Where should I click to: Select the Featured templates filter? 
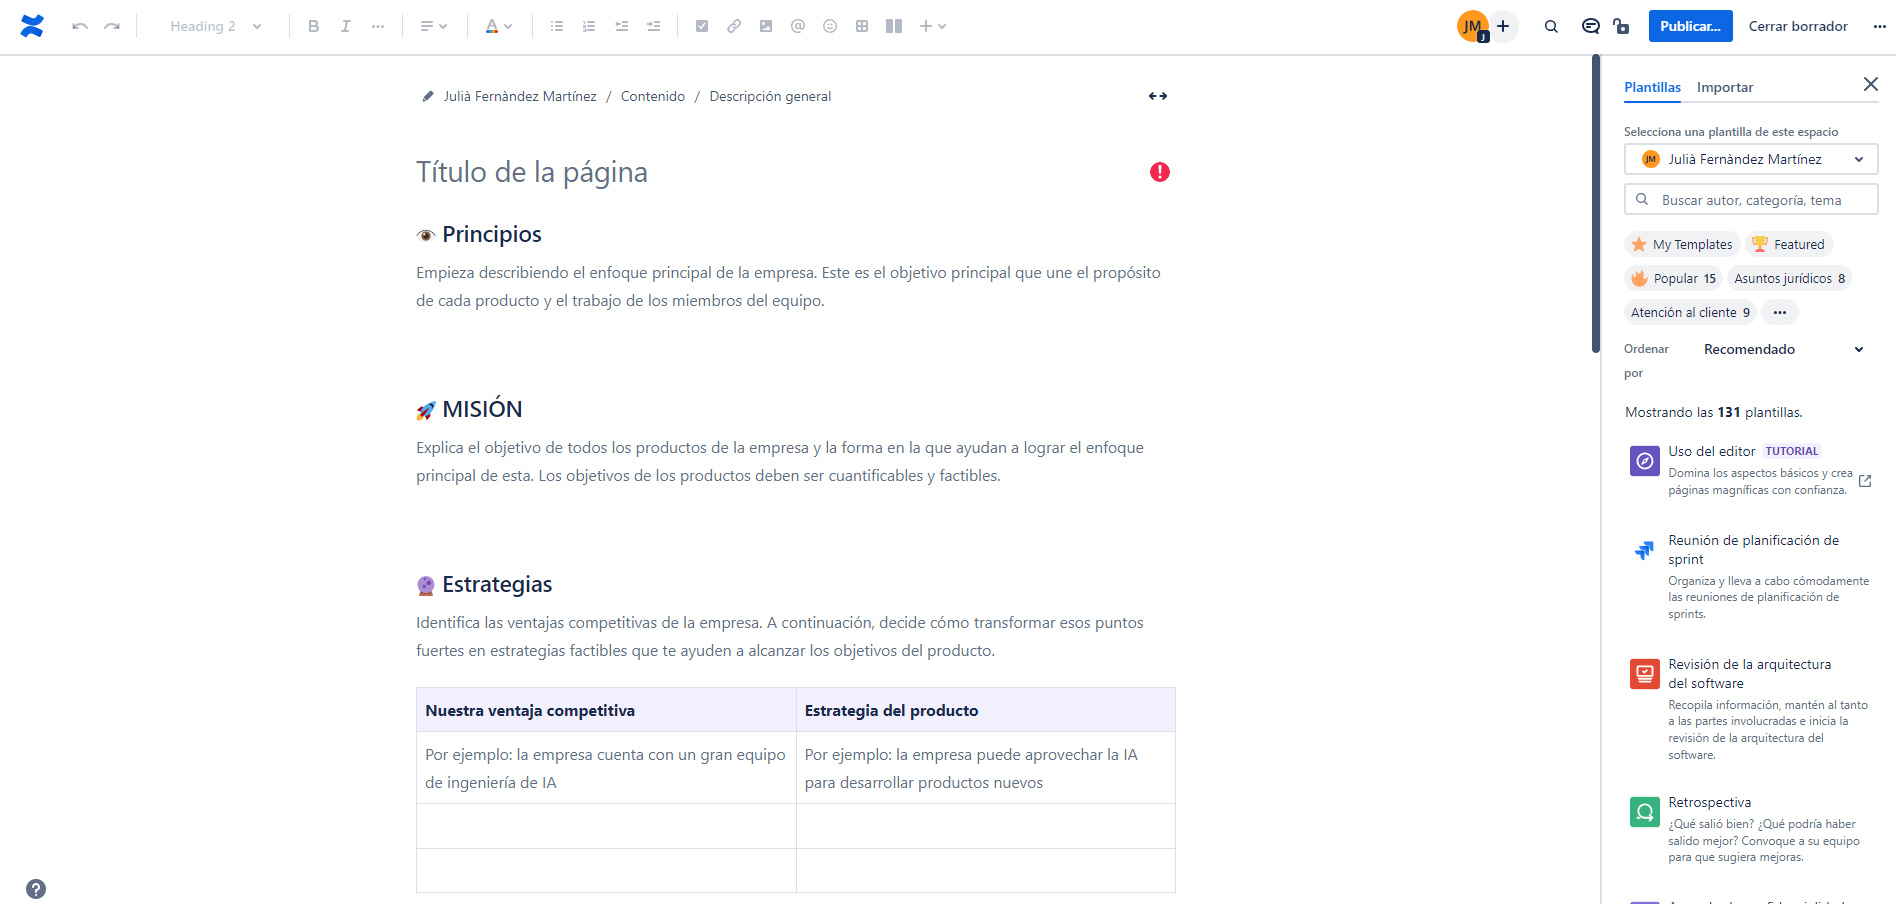[1789, 244]
